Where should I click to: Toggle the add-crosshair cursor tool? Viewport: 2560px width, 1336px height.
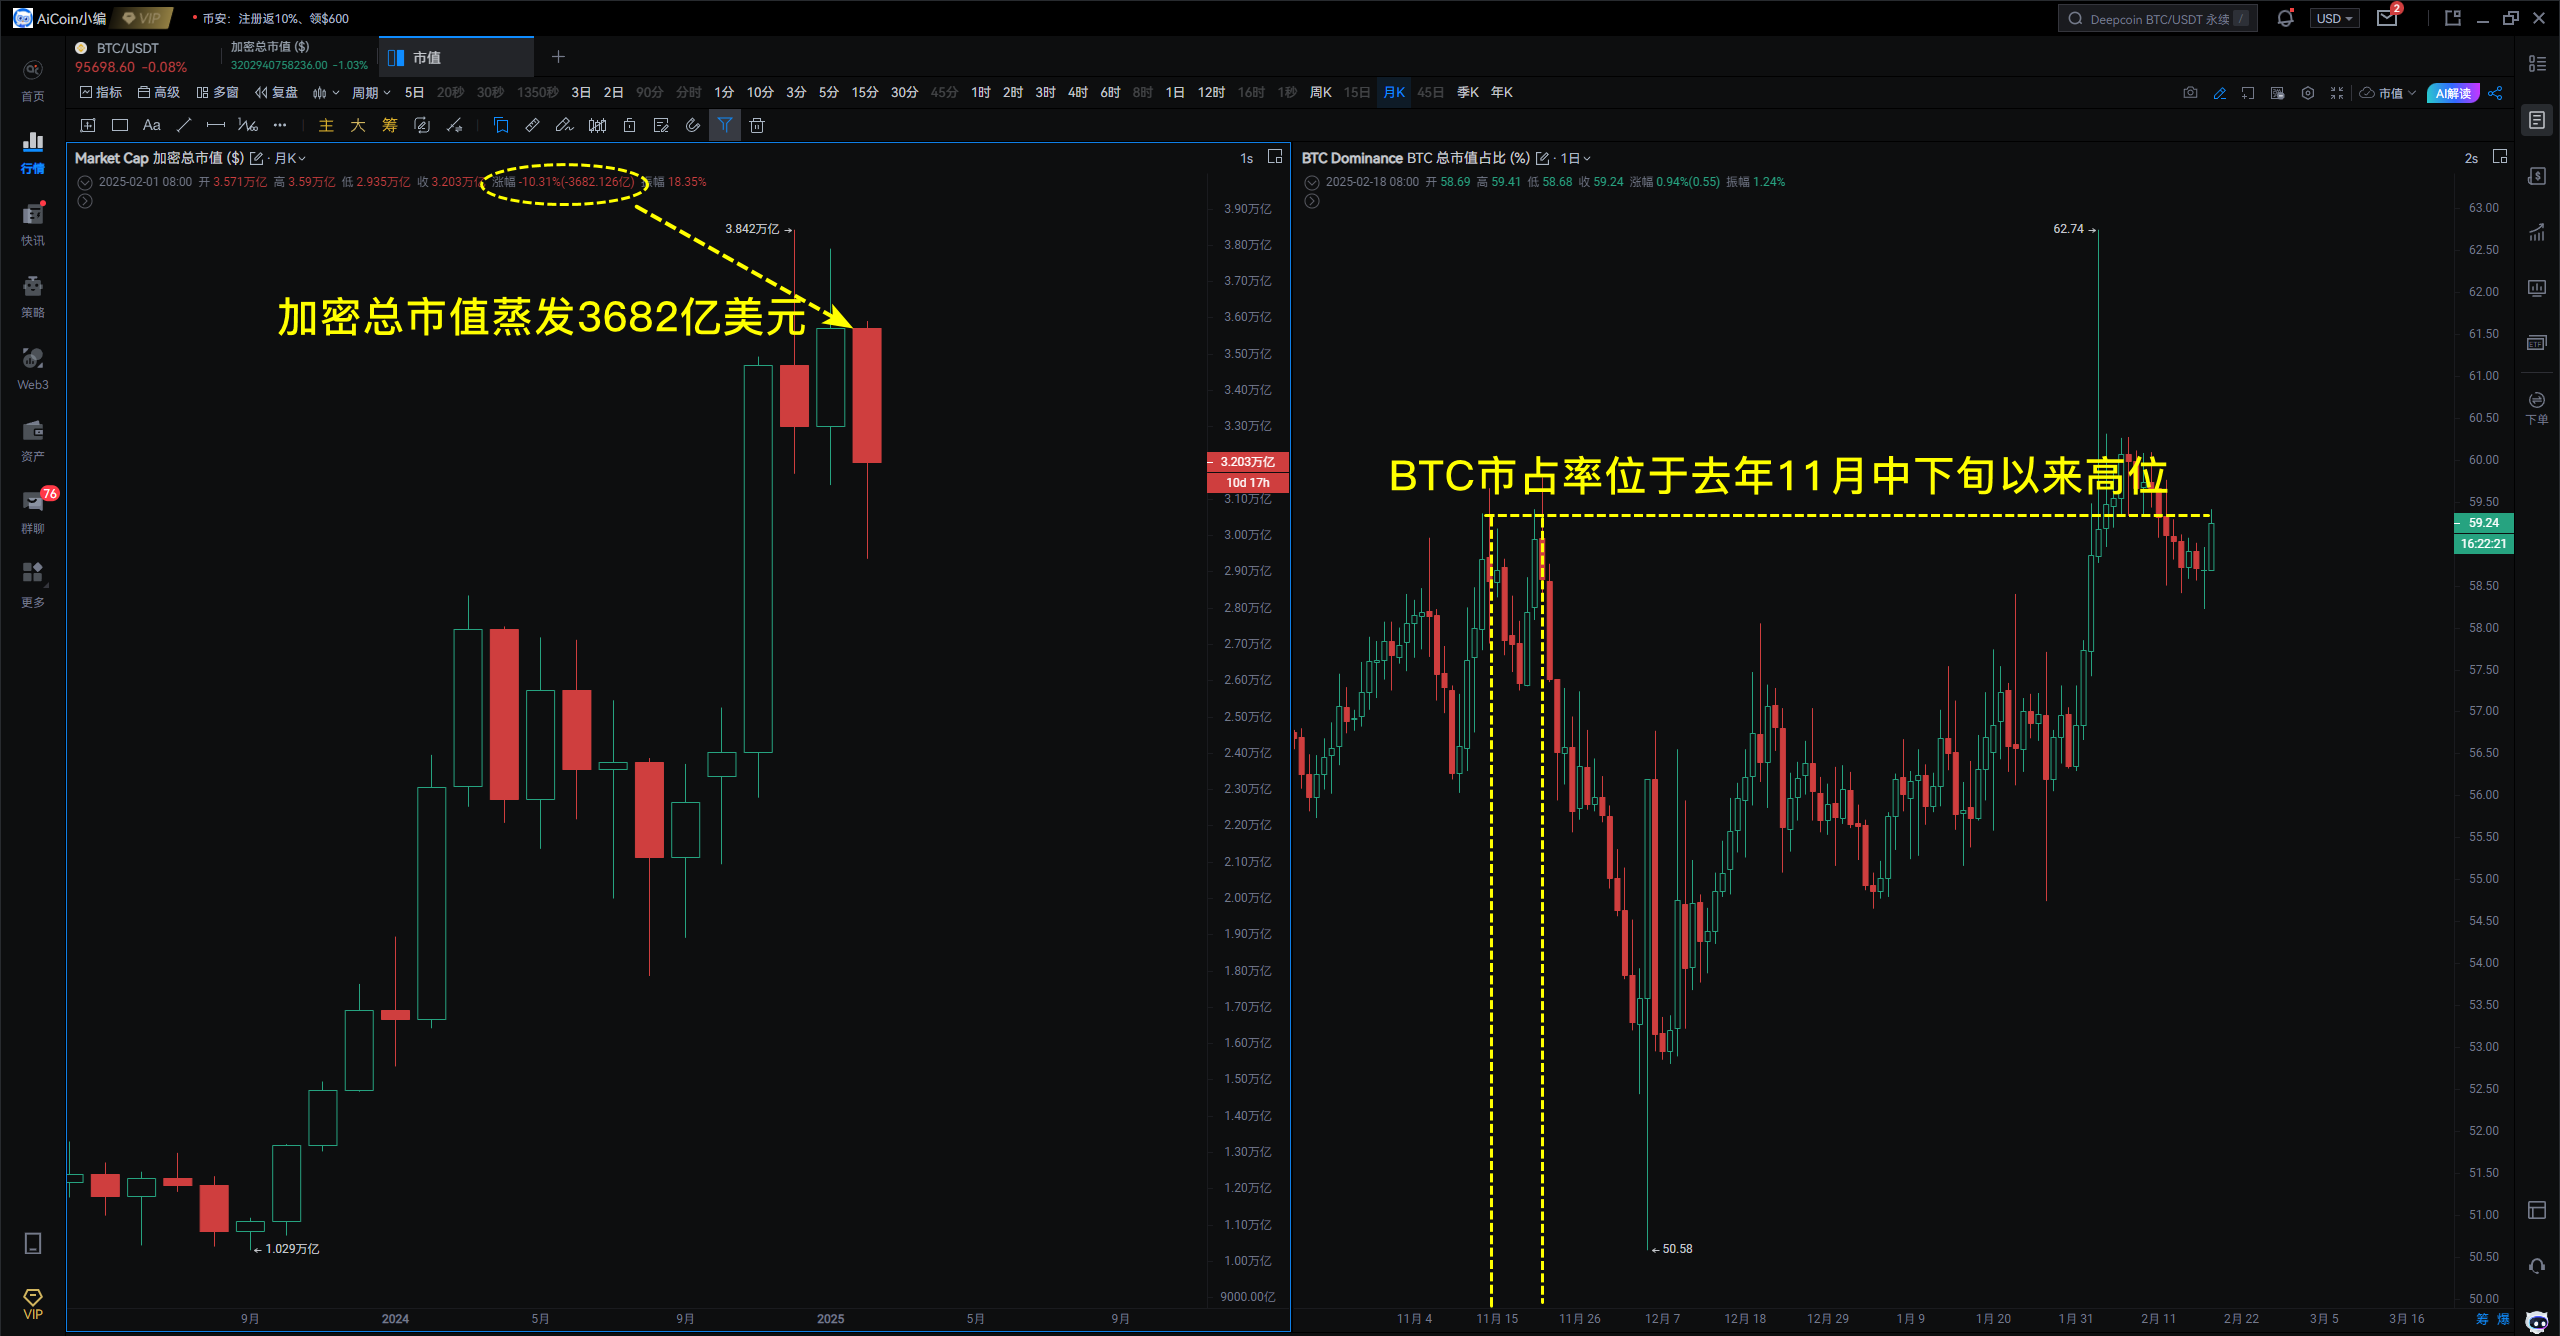point(88,125)
